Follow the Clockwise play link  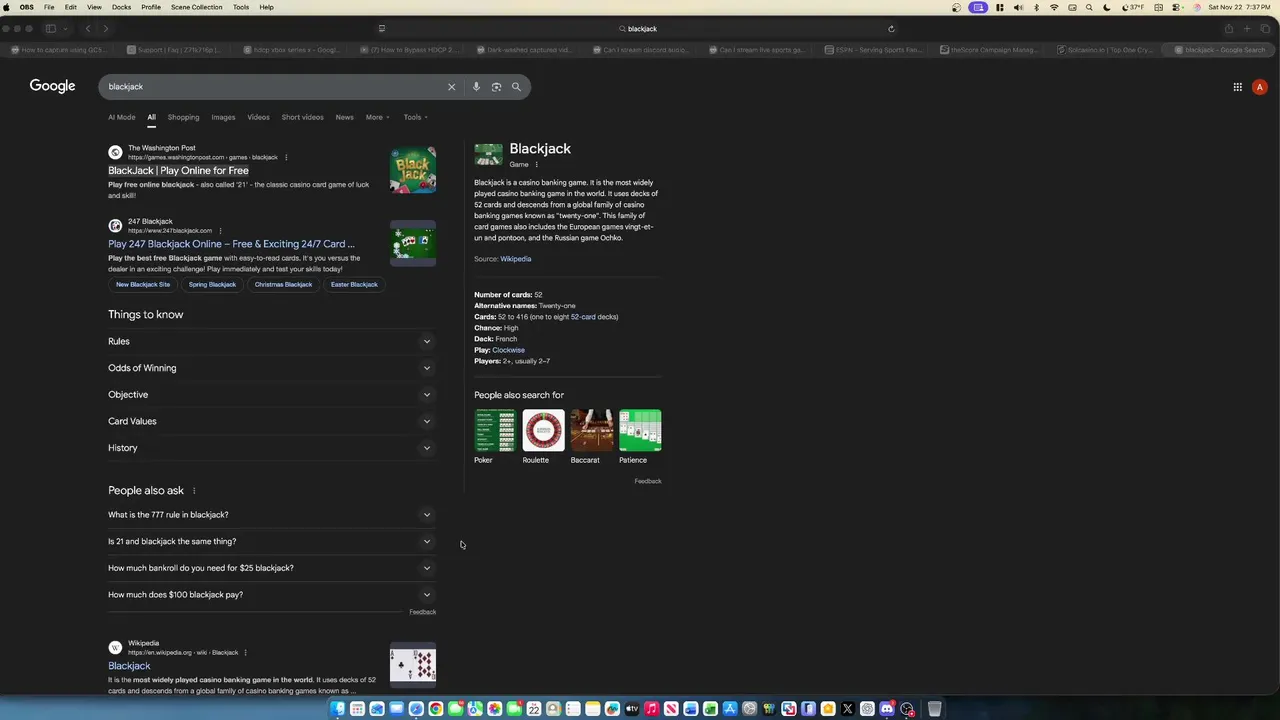pos(508,350)
